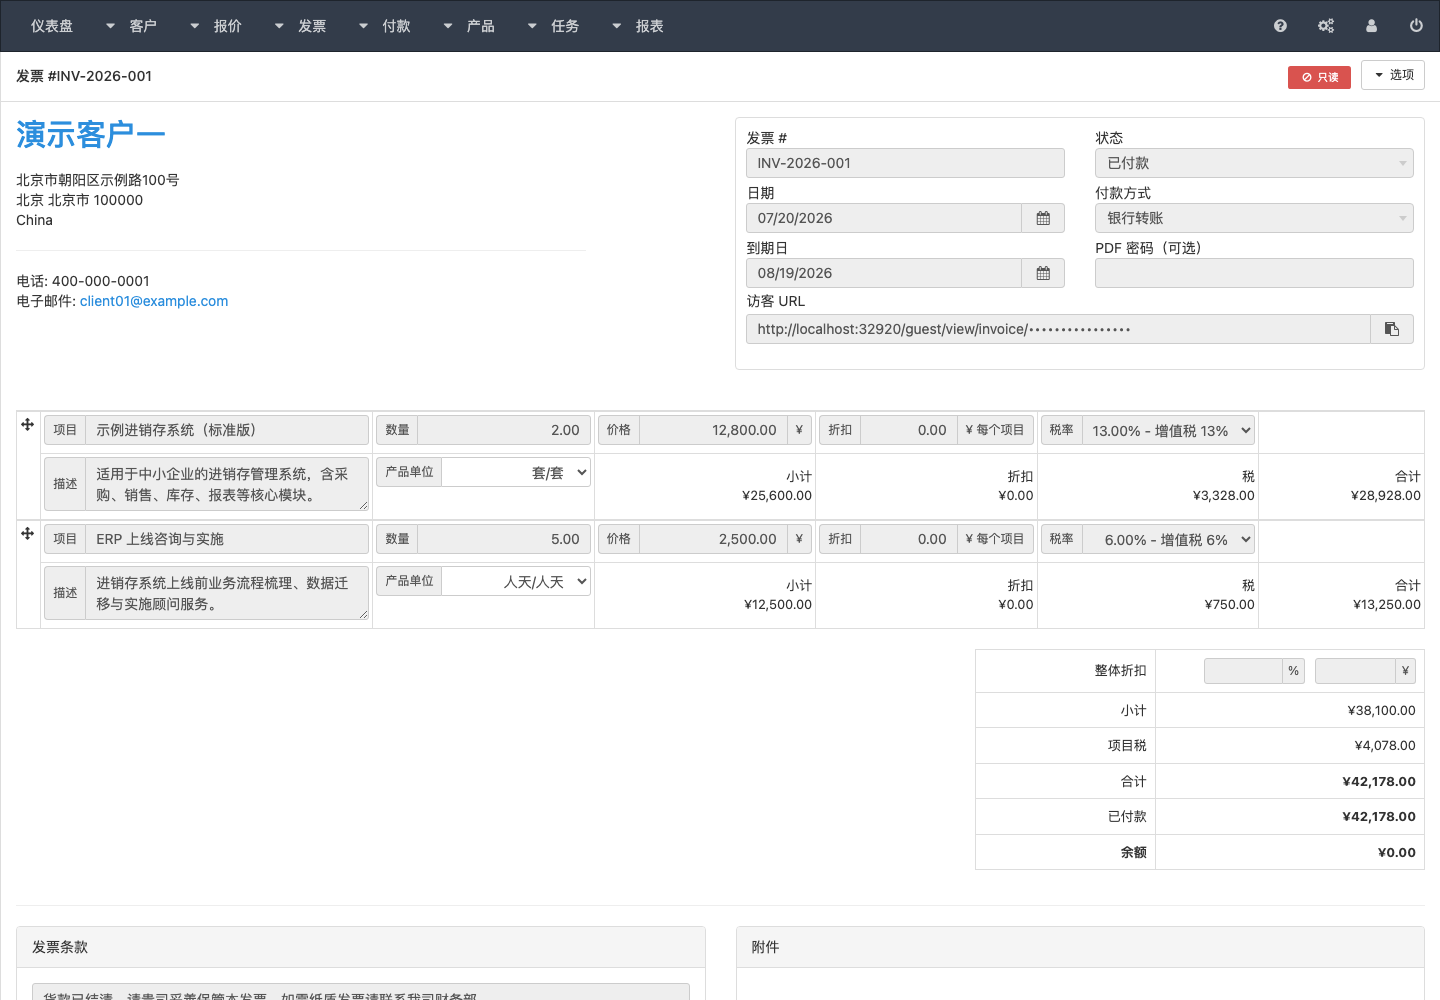The height and width of the screenshot is (1000, 1440).
Task: Open client page 演示客户一
Action: [x=91, y=134]
